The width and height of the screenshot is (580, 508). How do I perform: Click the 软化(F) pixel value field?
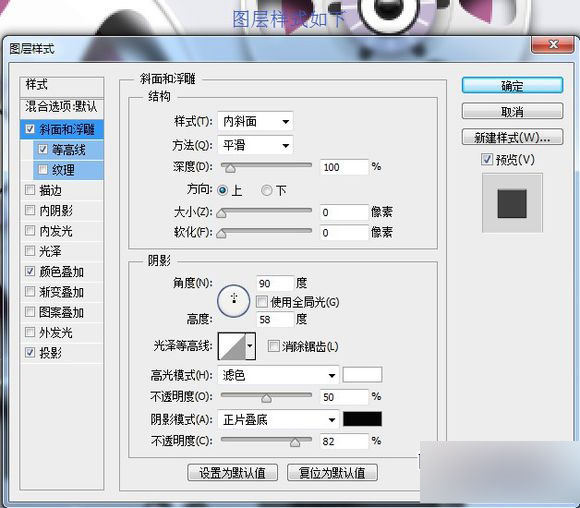coord(344,233)
